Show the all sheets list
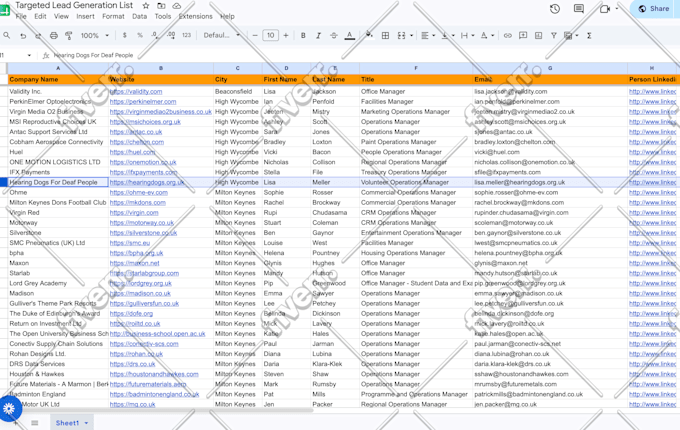This screenshot has width=680, height=430. click(x=35, y=423)
